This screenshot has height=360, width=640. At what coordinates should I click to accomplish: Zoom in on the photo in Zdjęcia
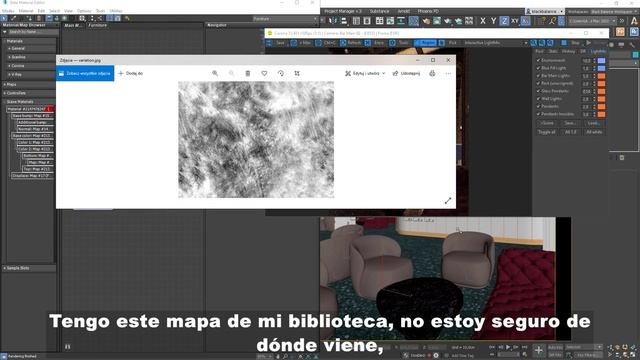pyautogui.click(x=215, y=73)
